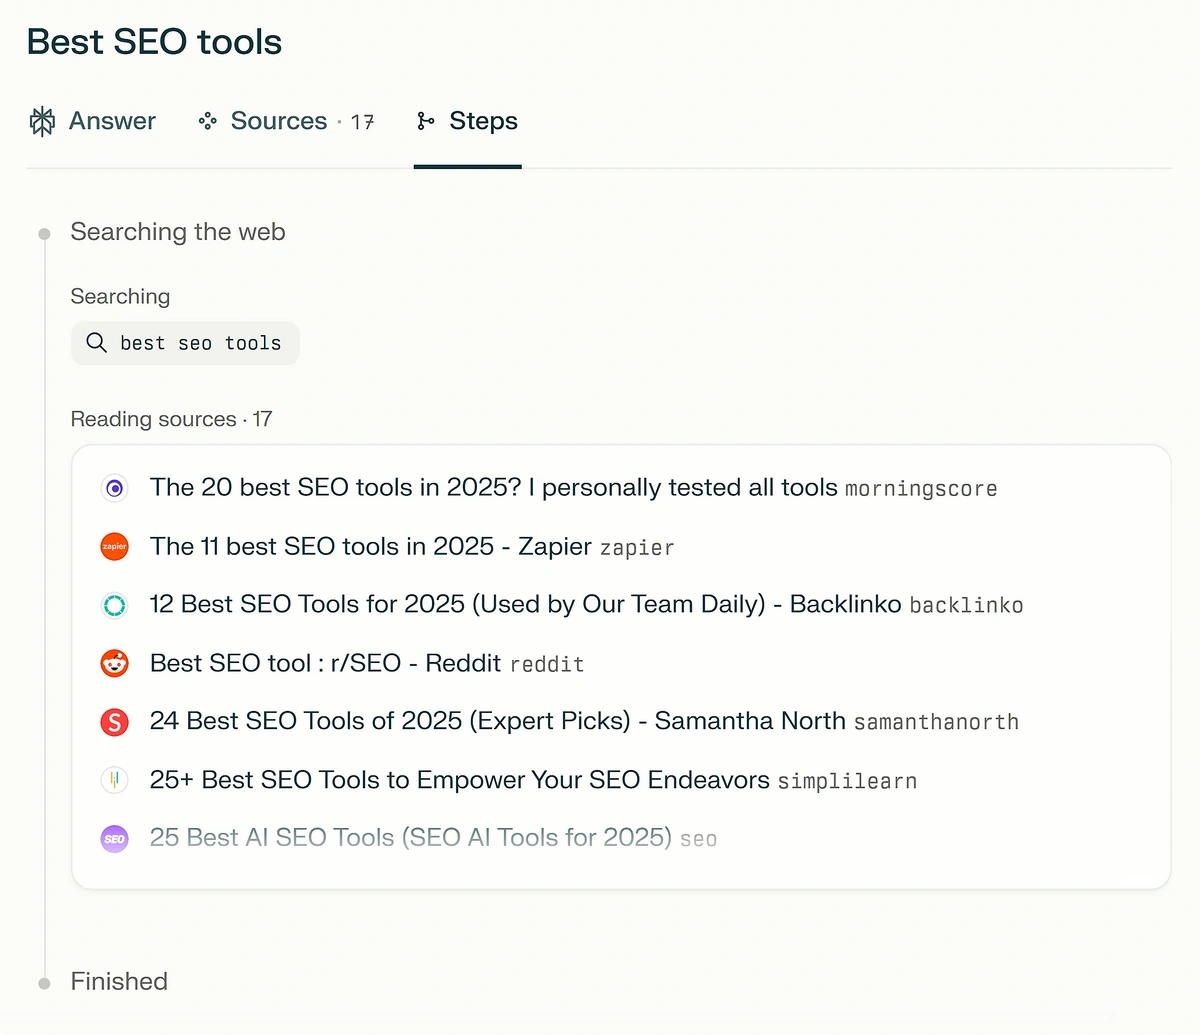This screenshot has height=1035, width=1200.
Task: Click the 'samanthanorth' domain label
Action: pos(936,722)
